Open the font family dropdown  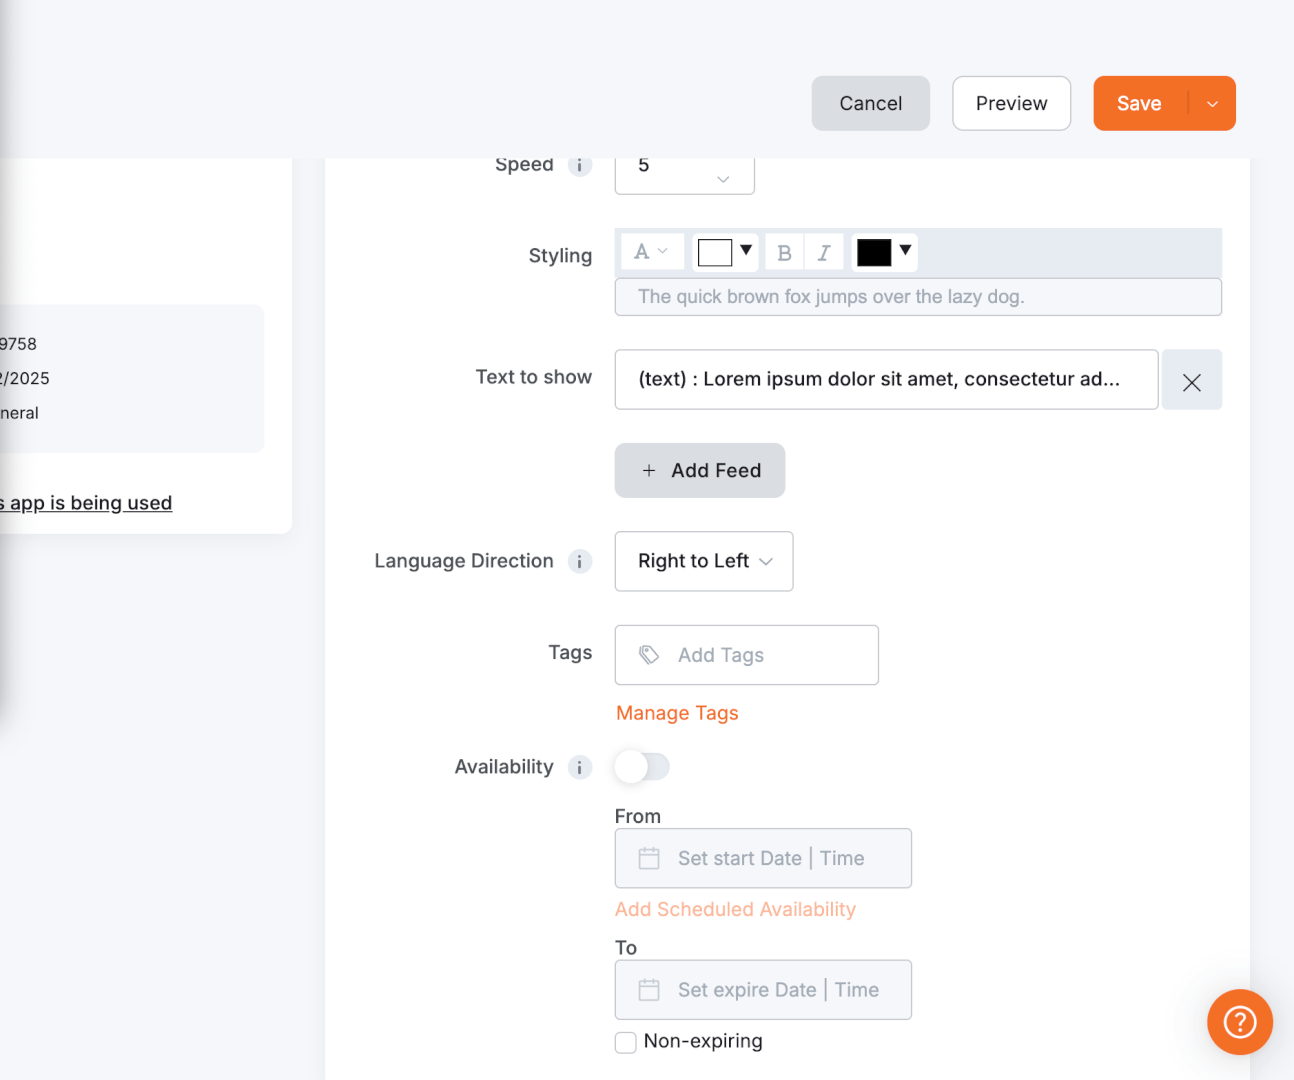click(x=651, y=252)
